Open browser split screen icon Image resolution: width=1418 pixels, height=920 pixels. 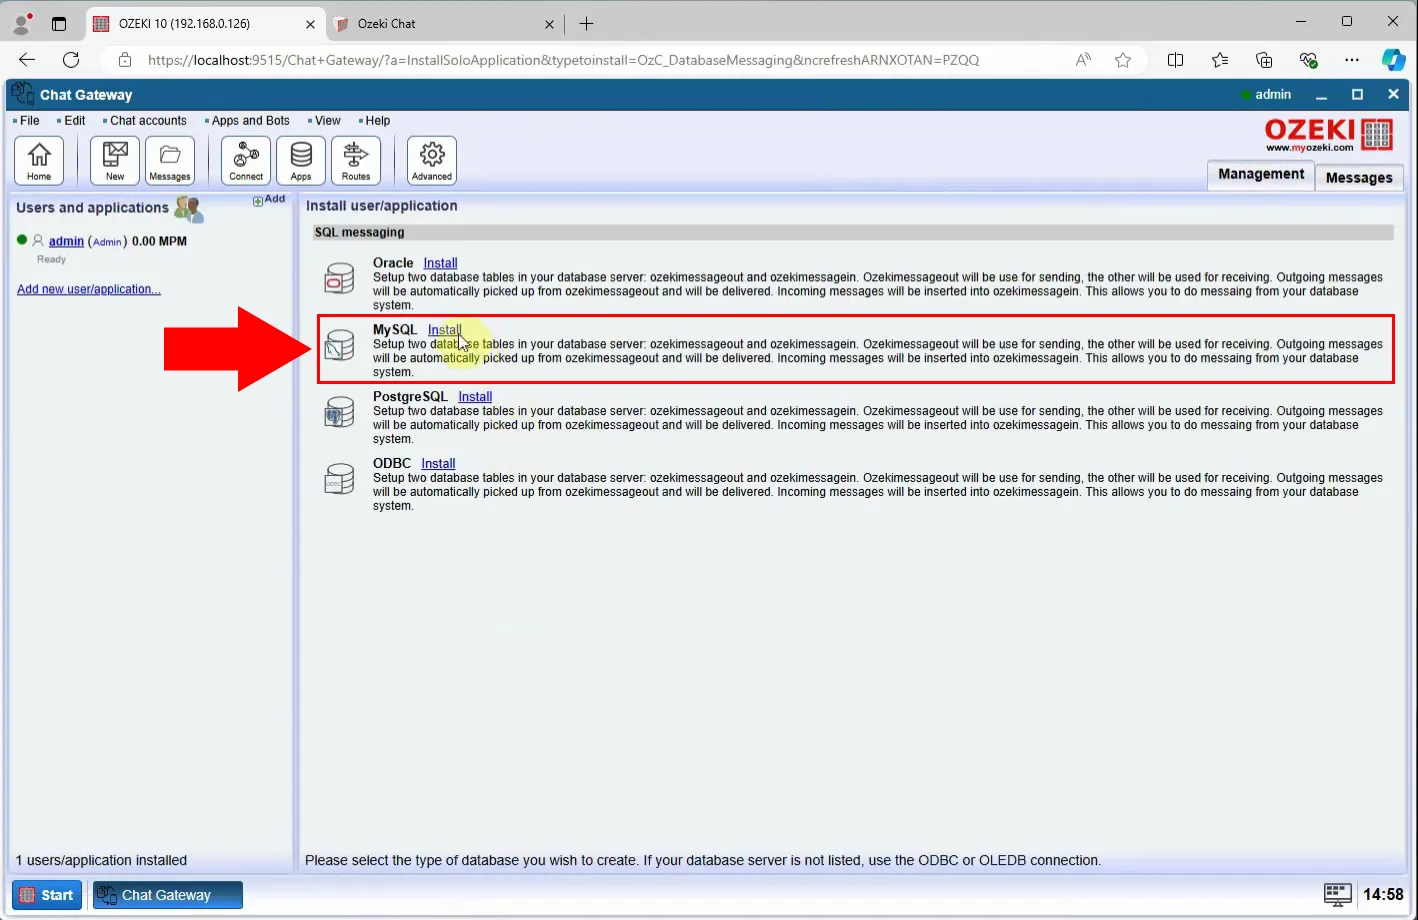tap(1176, 60)
